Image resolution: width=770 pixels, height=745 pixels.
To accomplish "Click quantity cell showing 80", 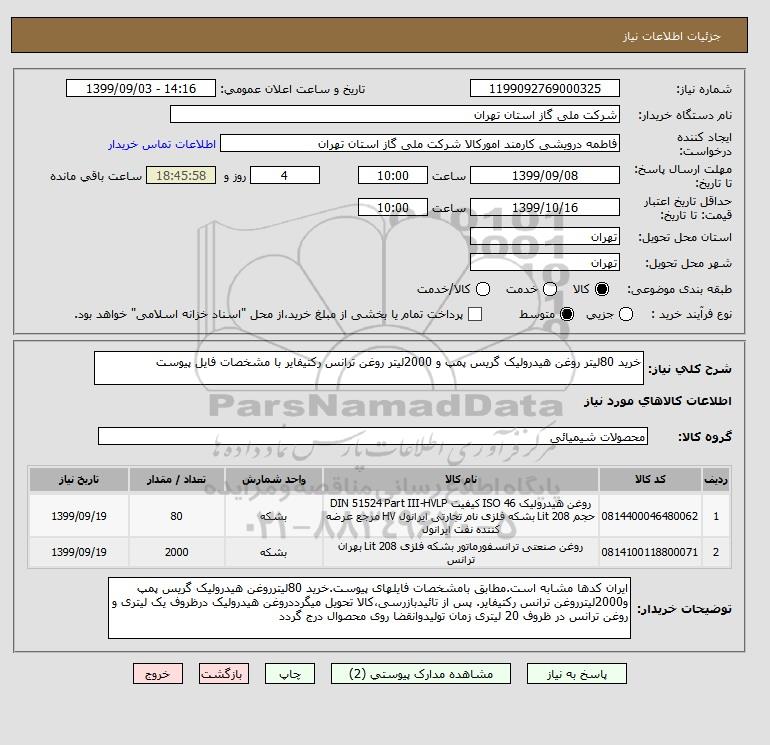I will (176, 516).
